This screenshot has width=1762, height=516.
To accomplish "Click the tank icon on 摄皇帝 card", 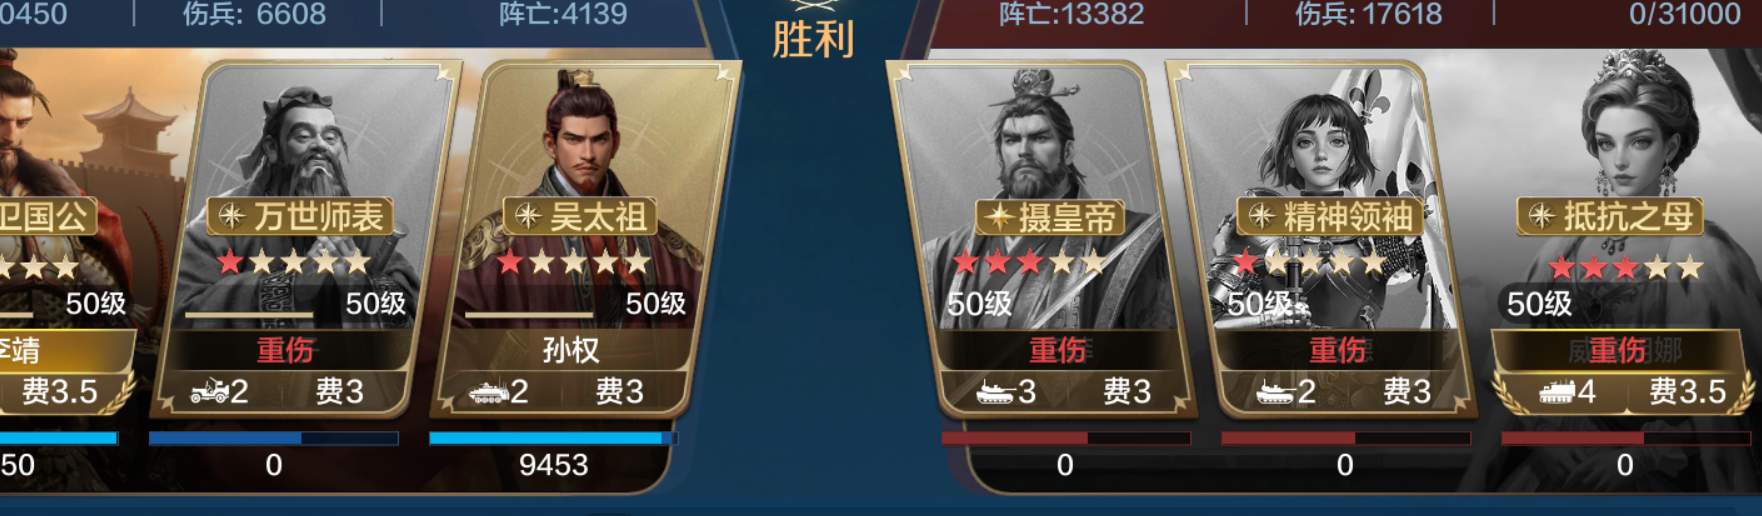I will (995, 392).
